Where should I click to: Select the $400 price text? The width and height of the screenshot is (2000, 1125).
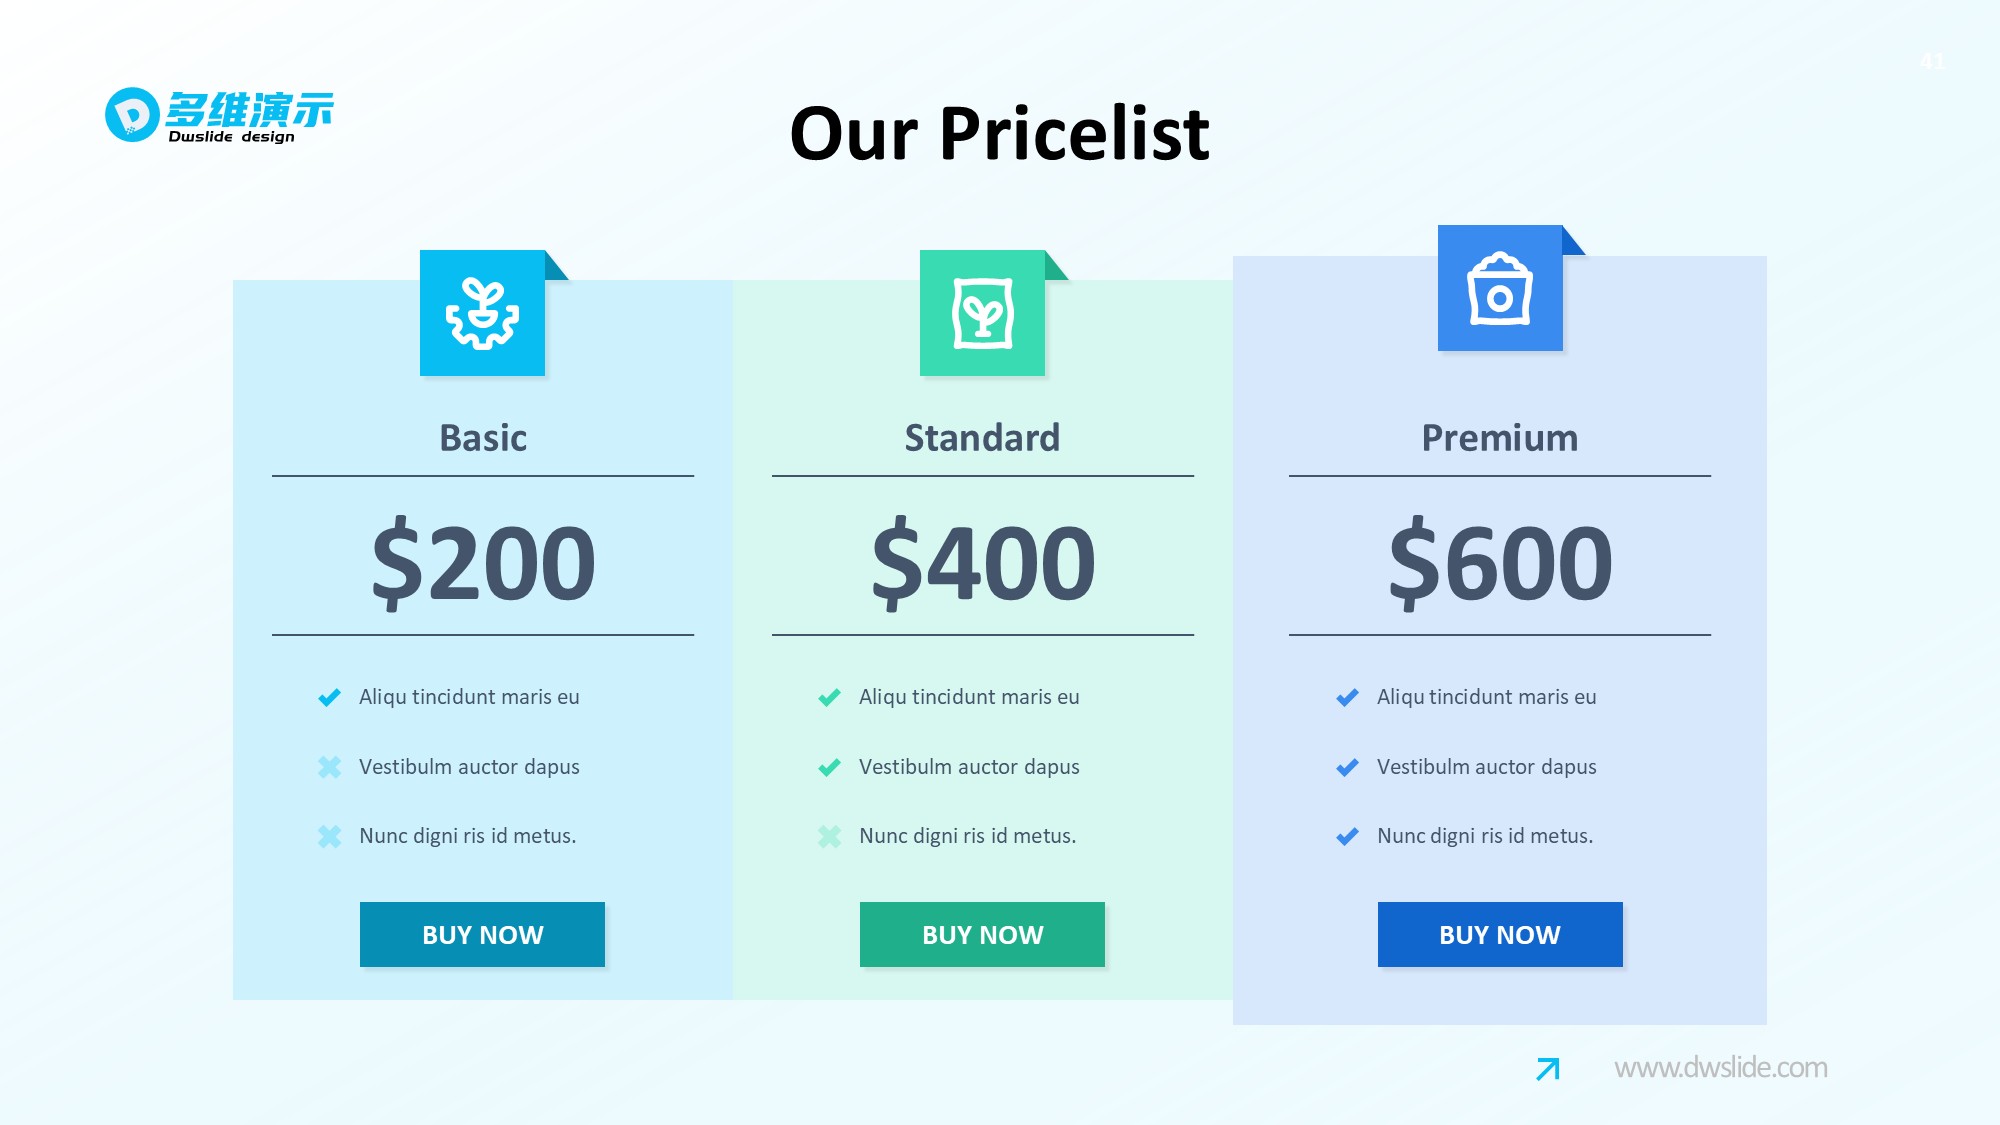(x=983, y=563)
